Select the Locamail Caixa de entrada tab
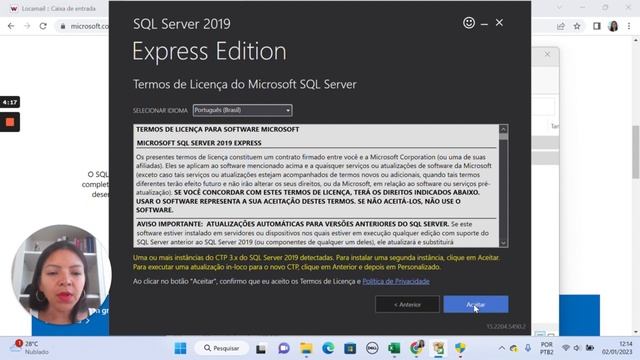Viewport: 640px width, 360px height. point(57,9)
